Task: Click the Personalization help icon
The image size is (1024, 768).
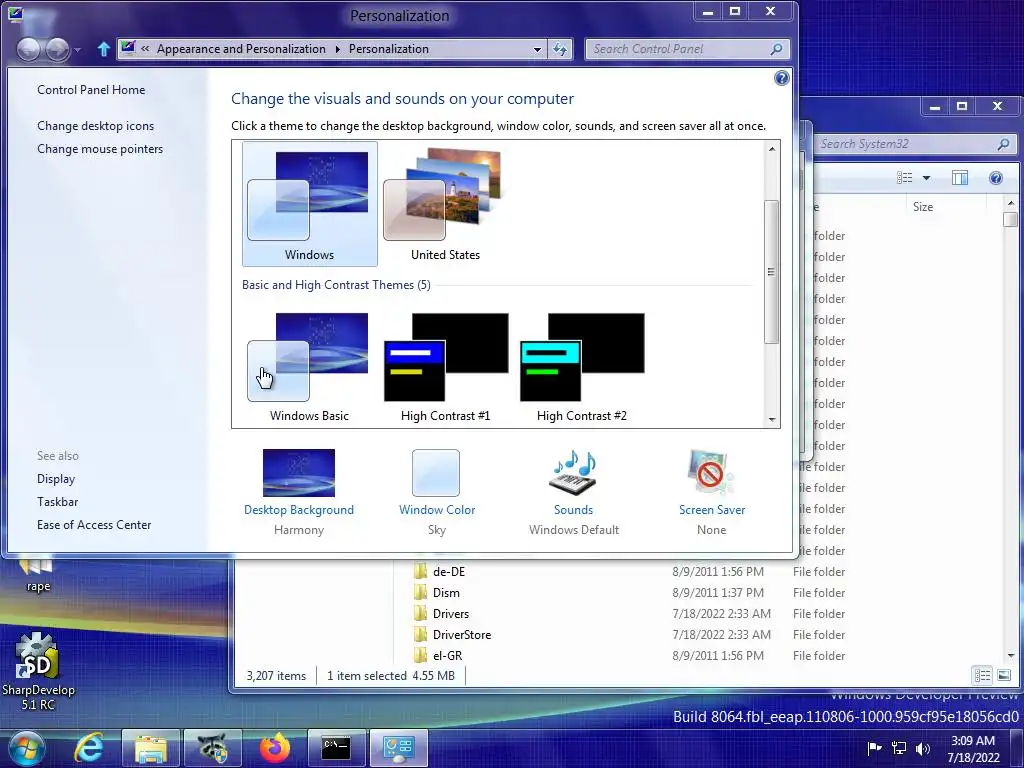Action: coord(781,78)
